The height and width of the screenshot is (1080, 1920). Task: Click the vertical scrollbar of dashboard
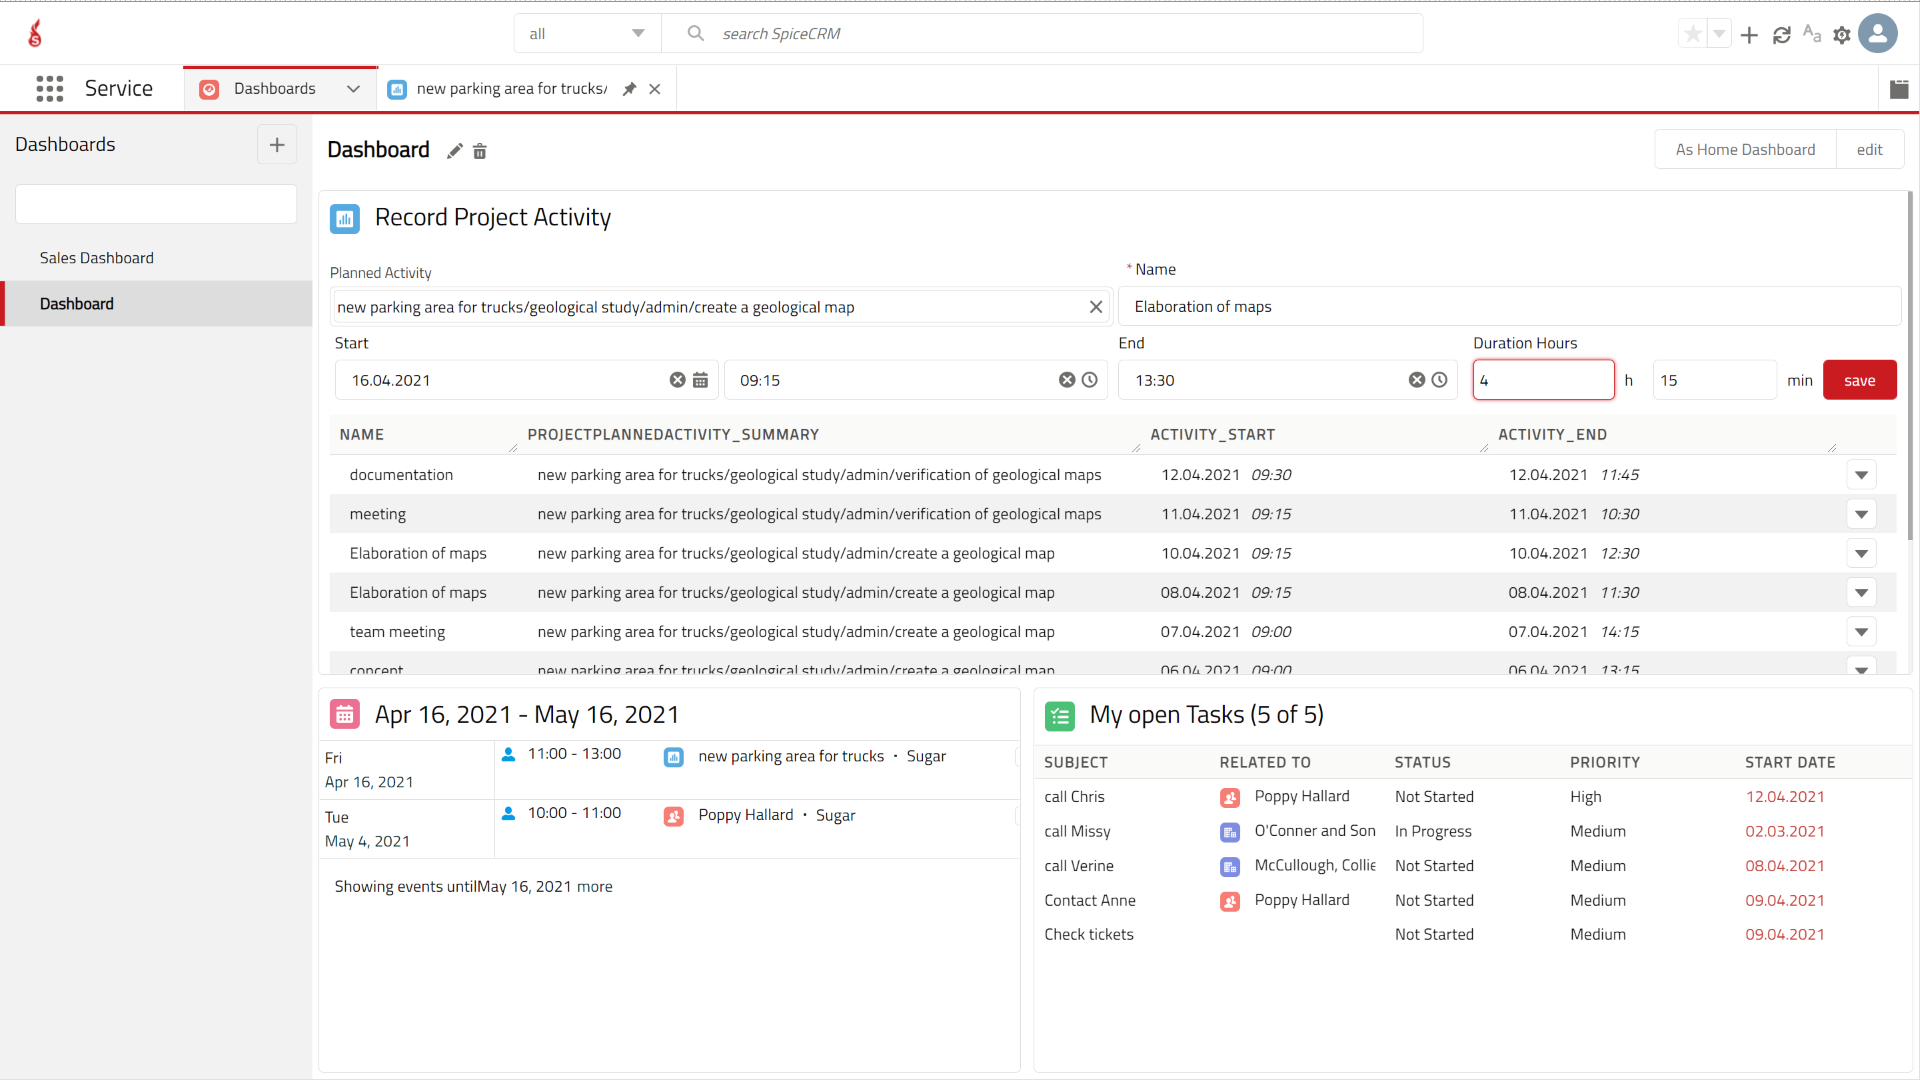[1911, 366]
